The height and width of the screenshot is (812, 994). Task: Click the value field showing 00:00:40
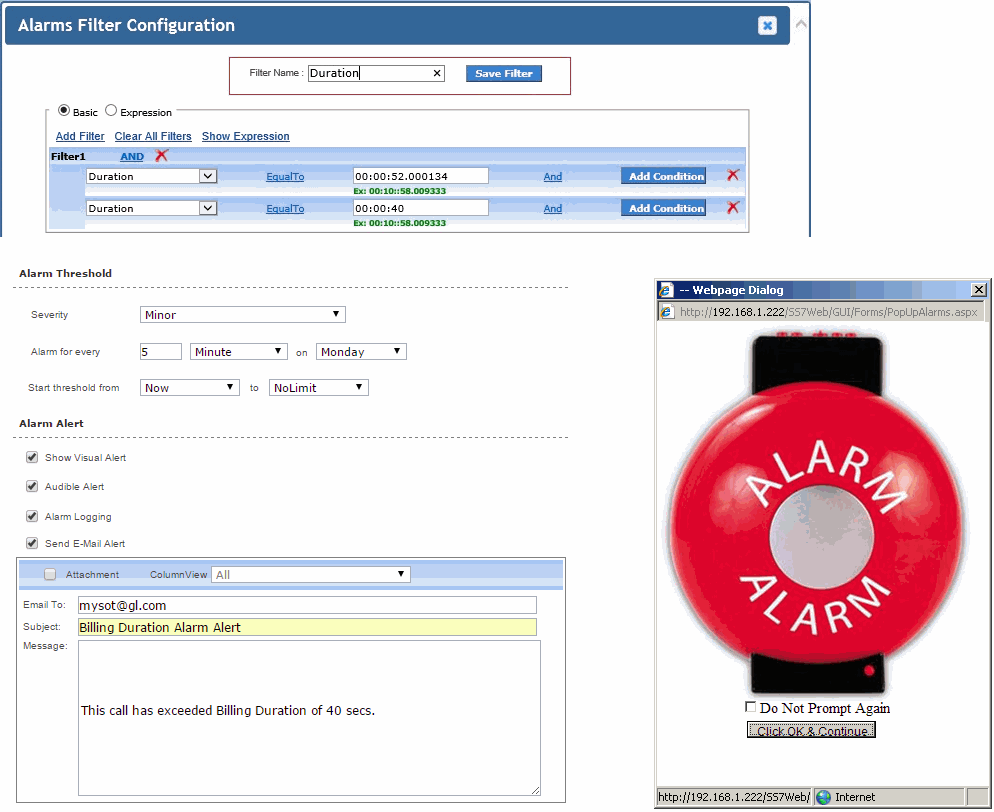pyautogui.click(x=421, y=208)
